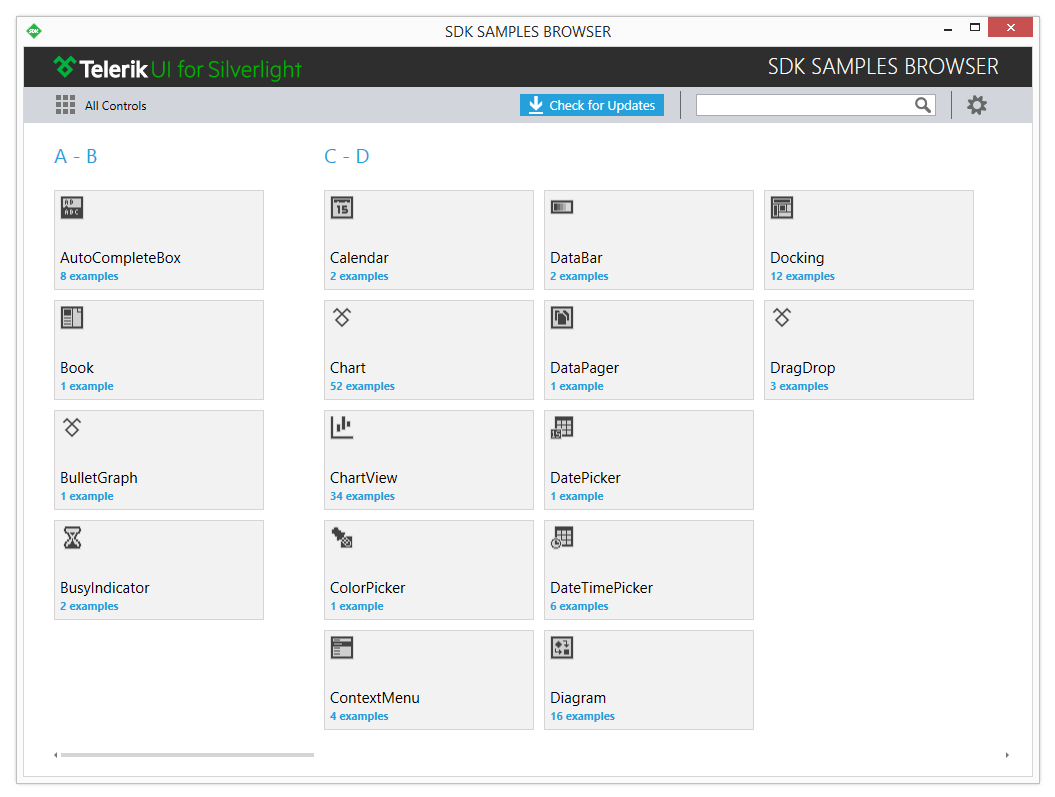Open settings with the gear icon
Viewport: 1055px width, 797px height.
(977, 105)
